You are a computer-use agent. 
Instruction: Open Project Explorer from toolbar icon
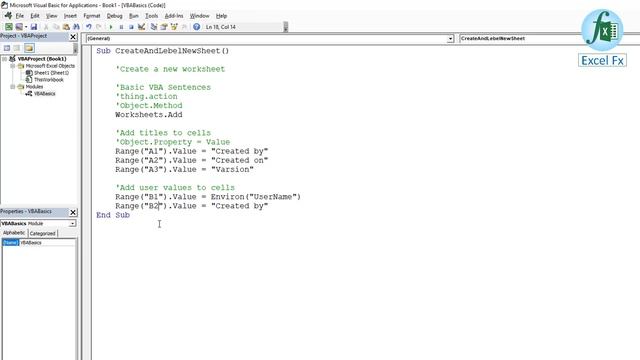[154, 27]
